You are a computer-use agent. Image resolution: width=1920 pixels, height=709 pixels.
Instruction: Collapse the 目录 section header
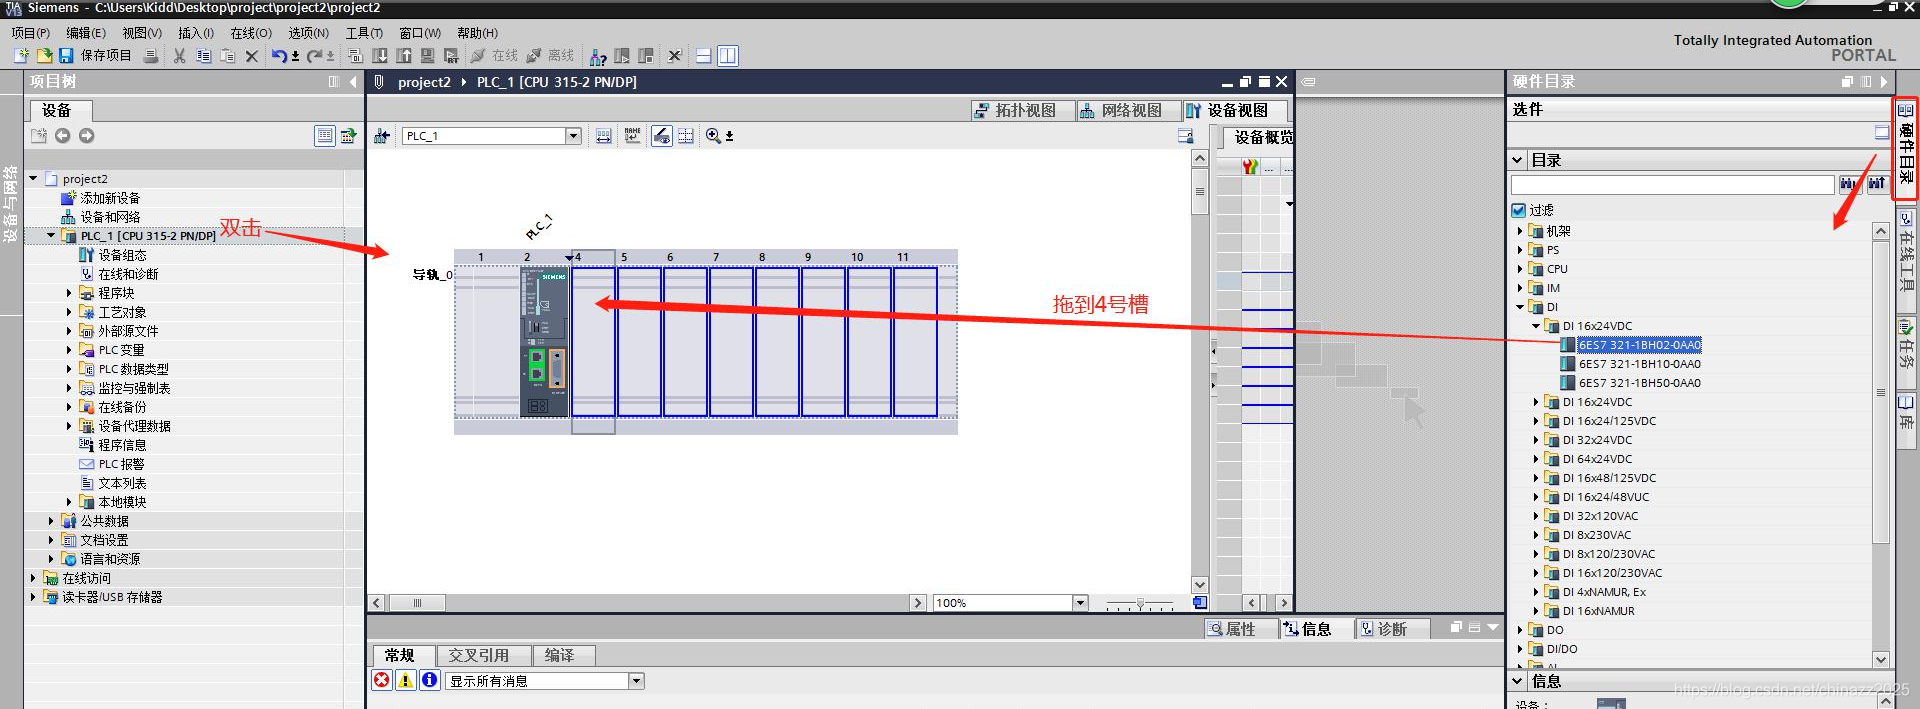coord(1517,160)
